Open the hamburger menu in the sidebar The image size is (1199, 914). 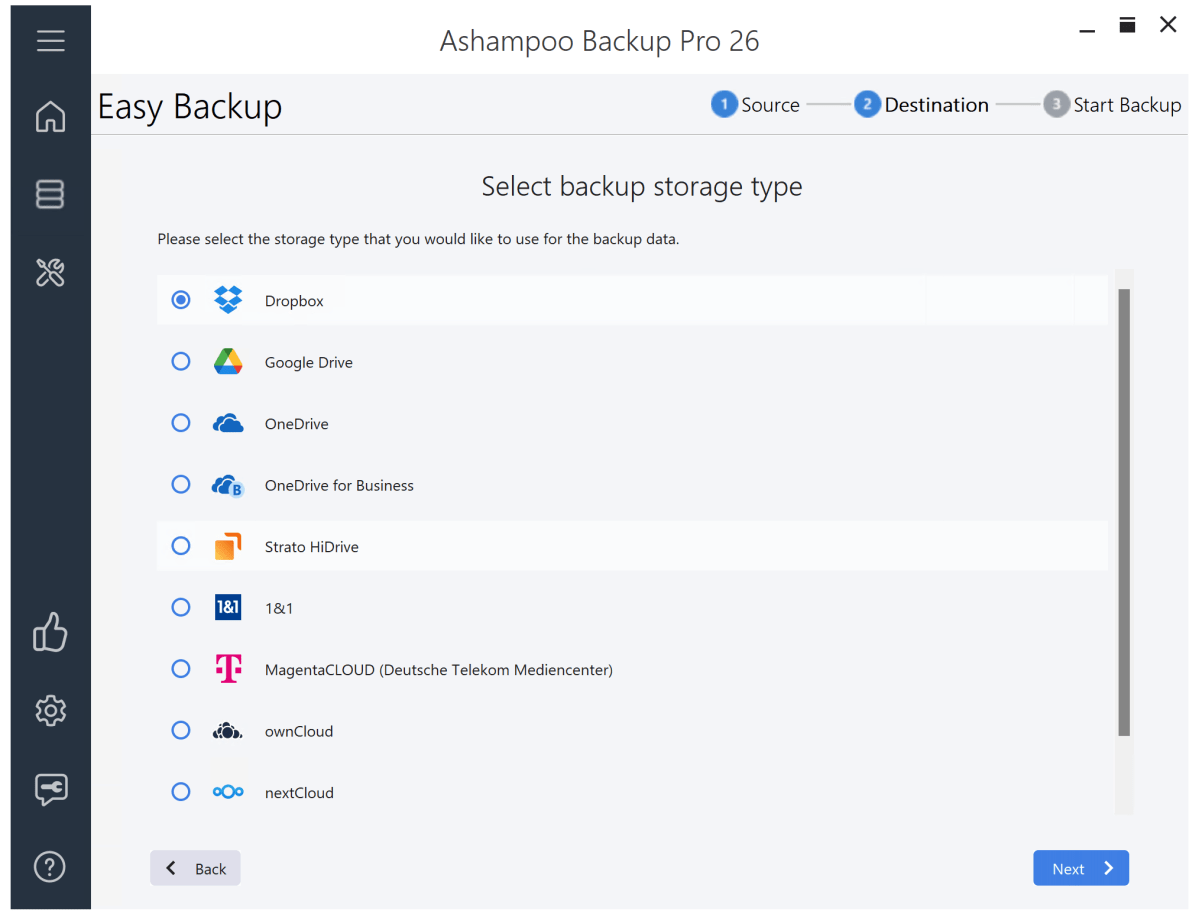coord(50,40)
